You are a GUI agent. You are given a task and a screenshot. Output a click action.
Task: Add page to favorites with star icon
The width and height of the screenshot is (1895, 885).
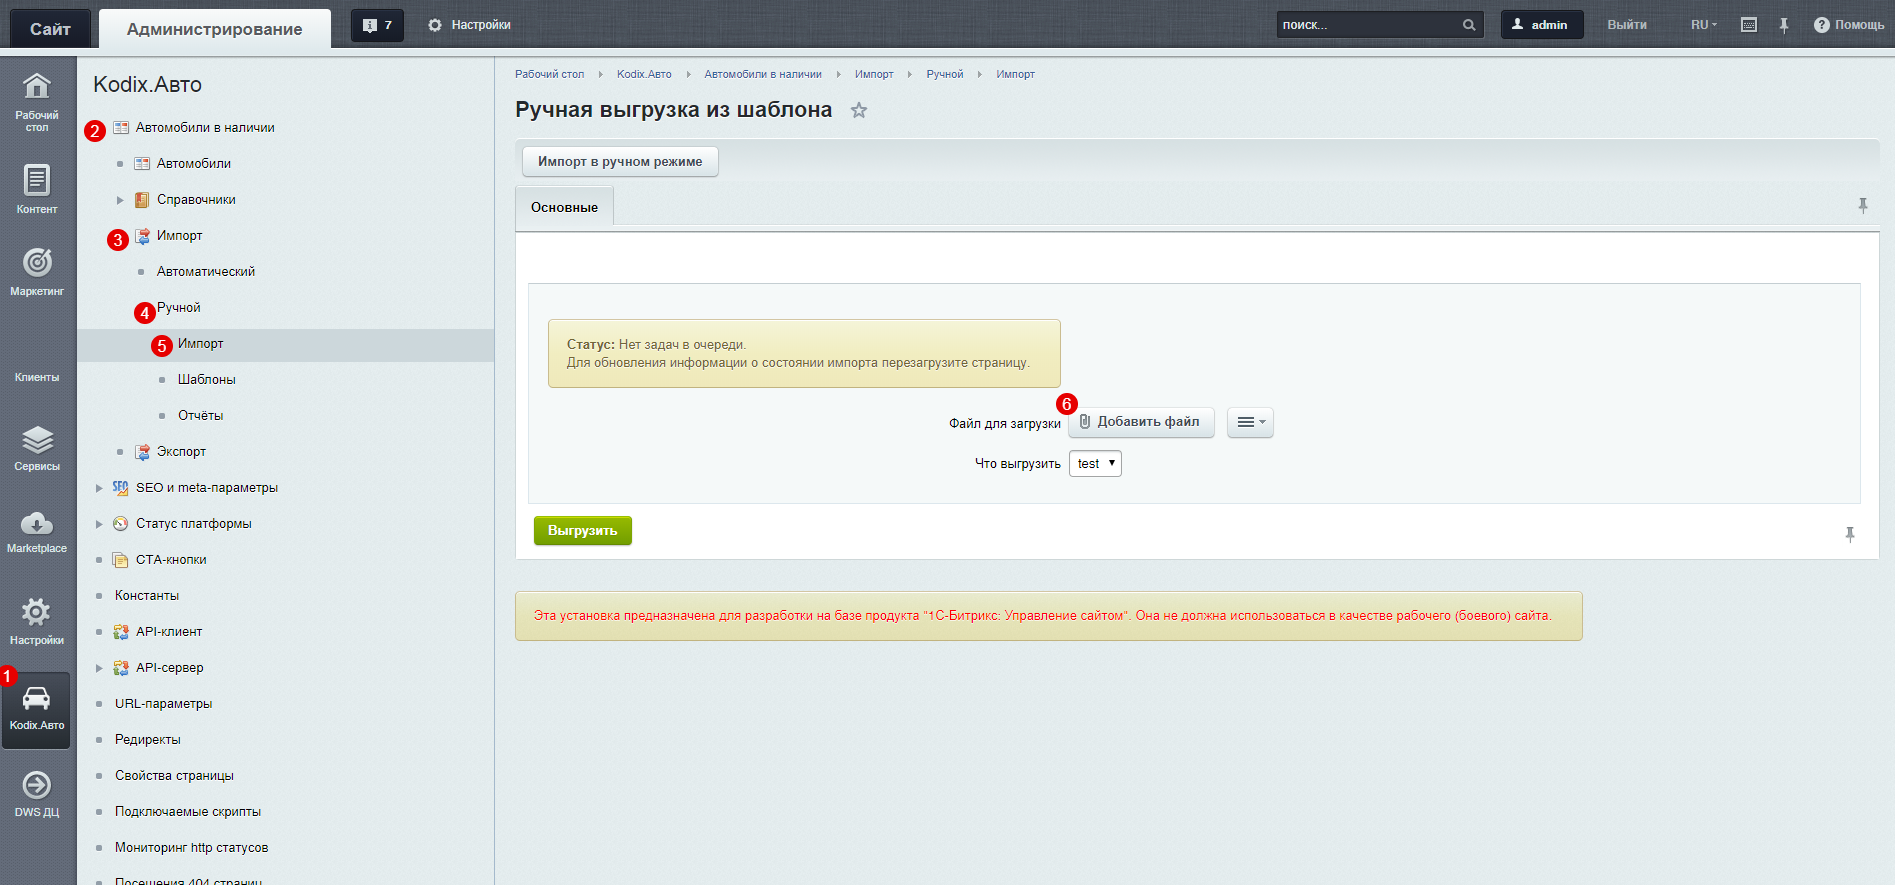859,110
